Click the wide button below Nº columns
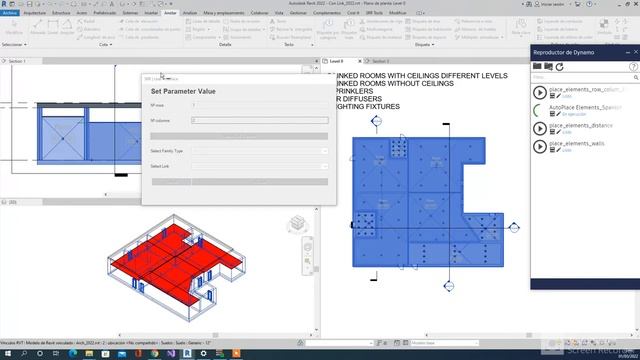This screenshot has width=640, height=360. point(239,136)
